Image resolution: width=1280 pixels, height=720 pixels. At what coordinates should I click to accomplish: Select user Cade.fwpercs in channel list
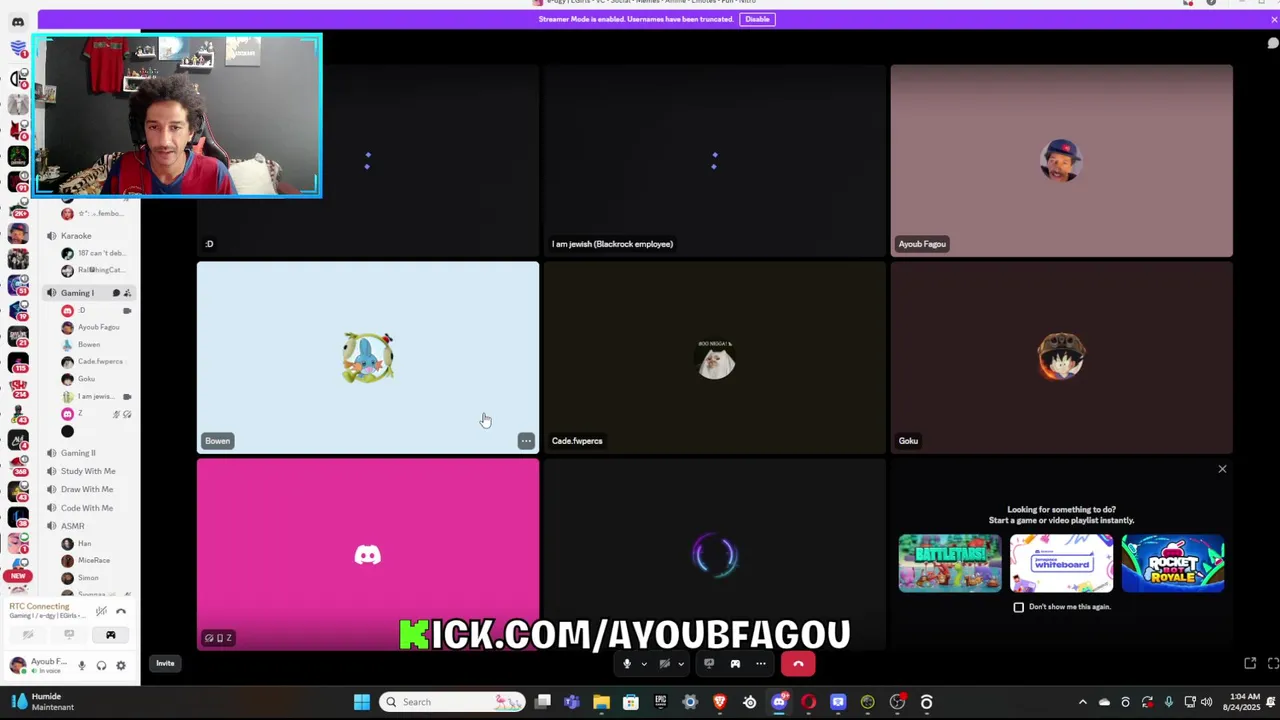100,362
